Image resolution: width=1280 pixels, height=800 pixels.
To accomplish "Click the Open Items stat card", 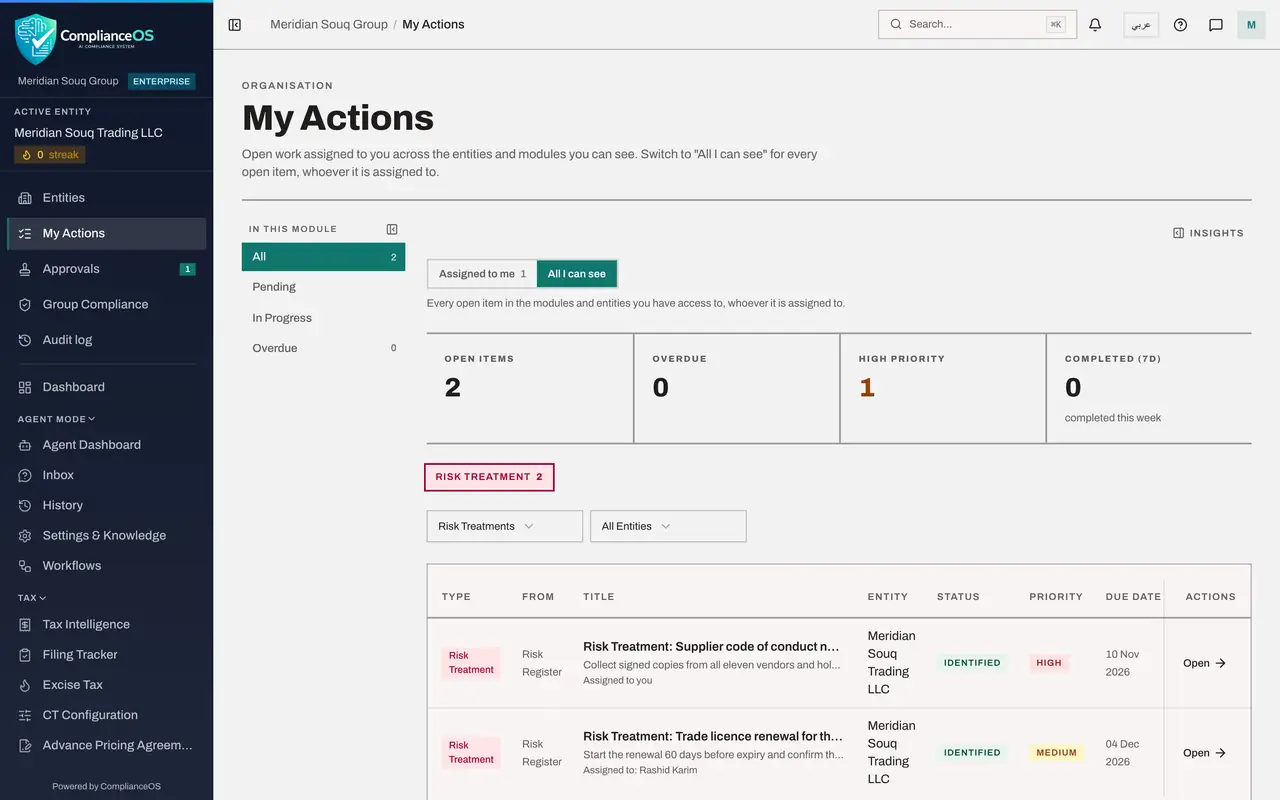I will [530, 388].
